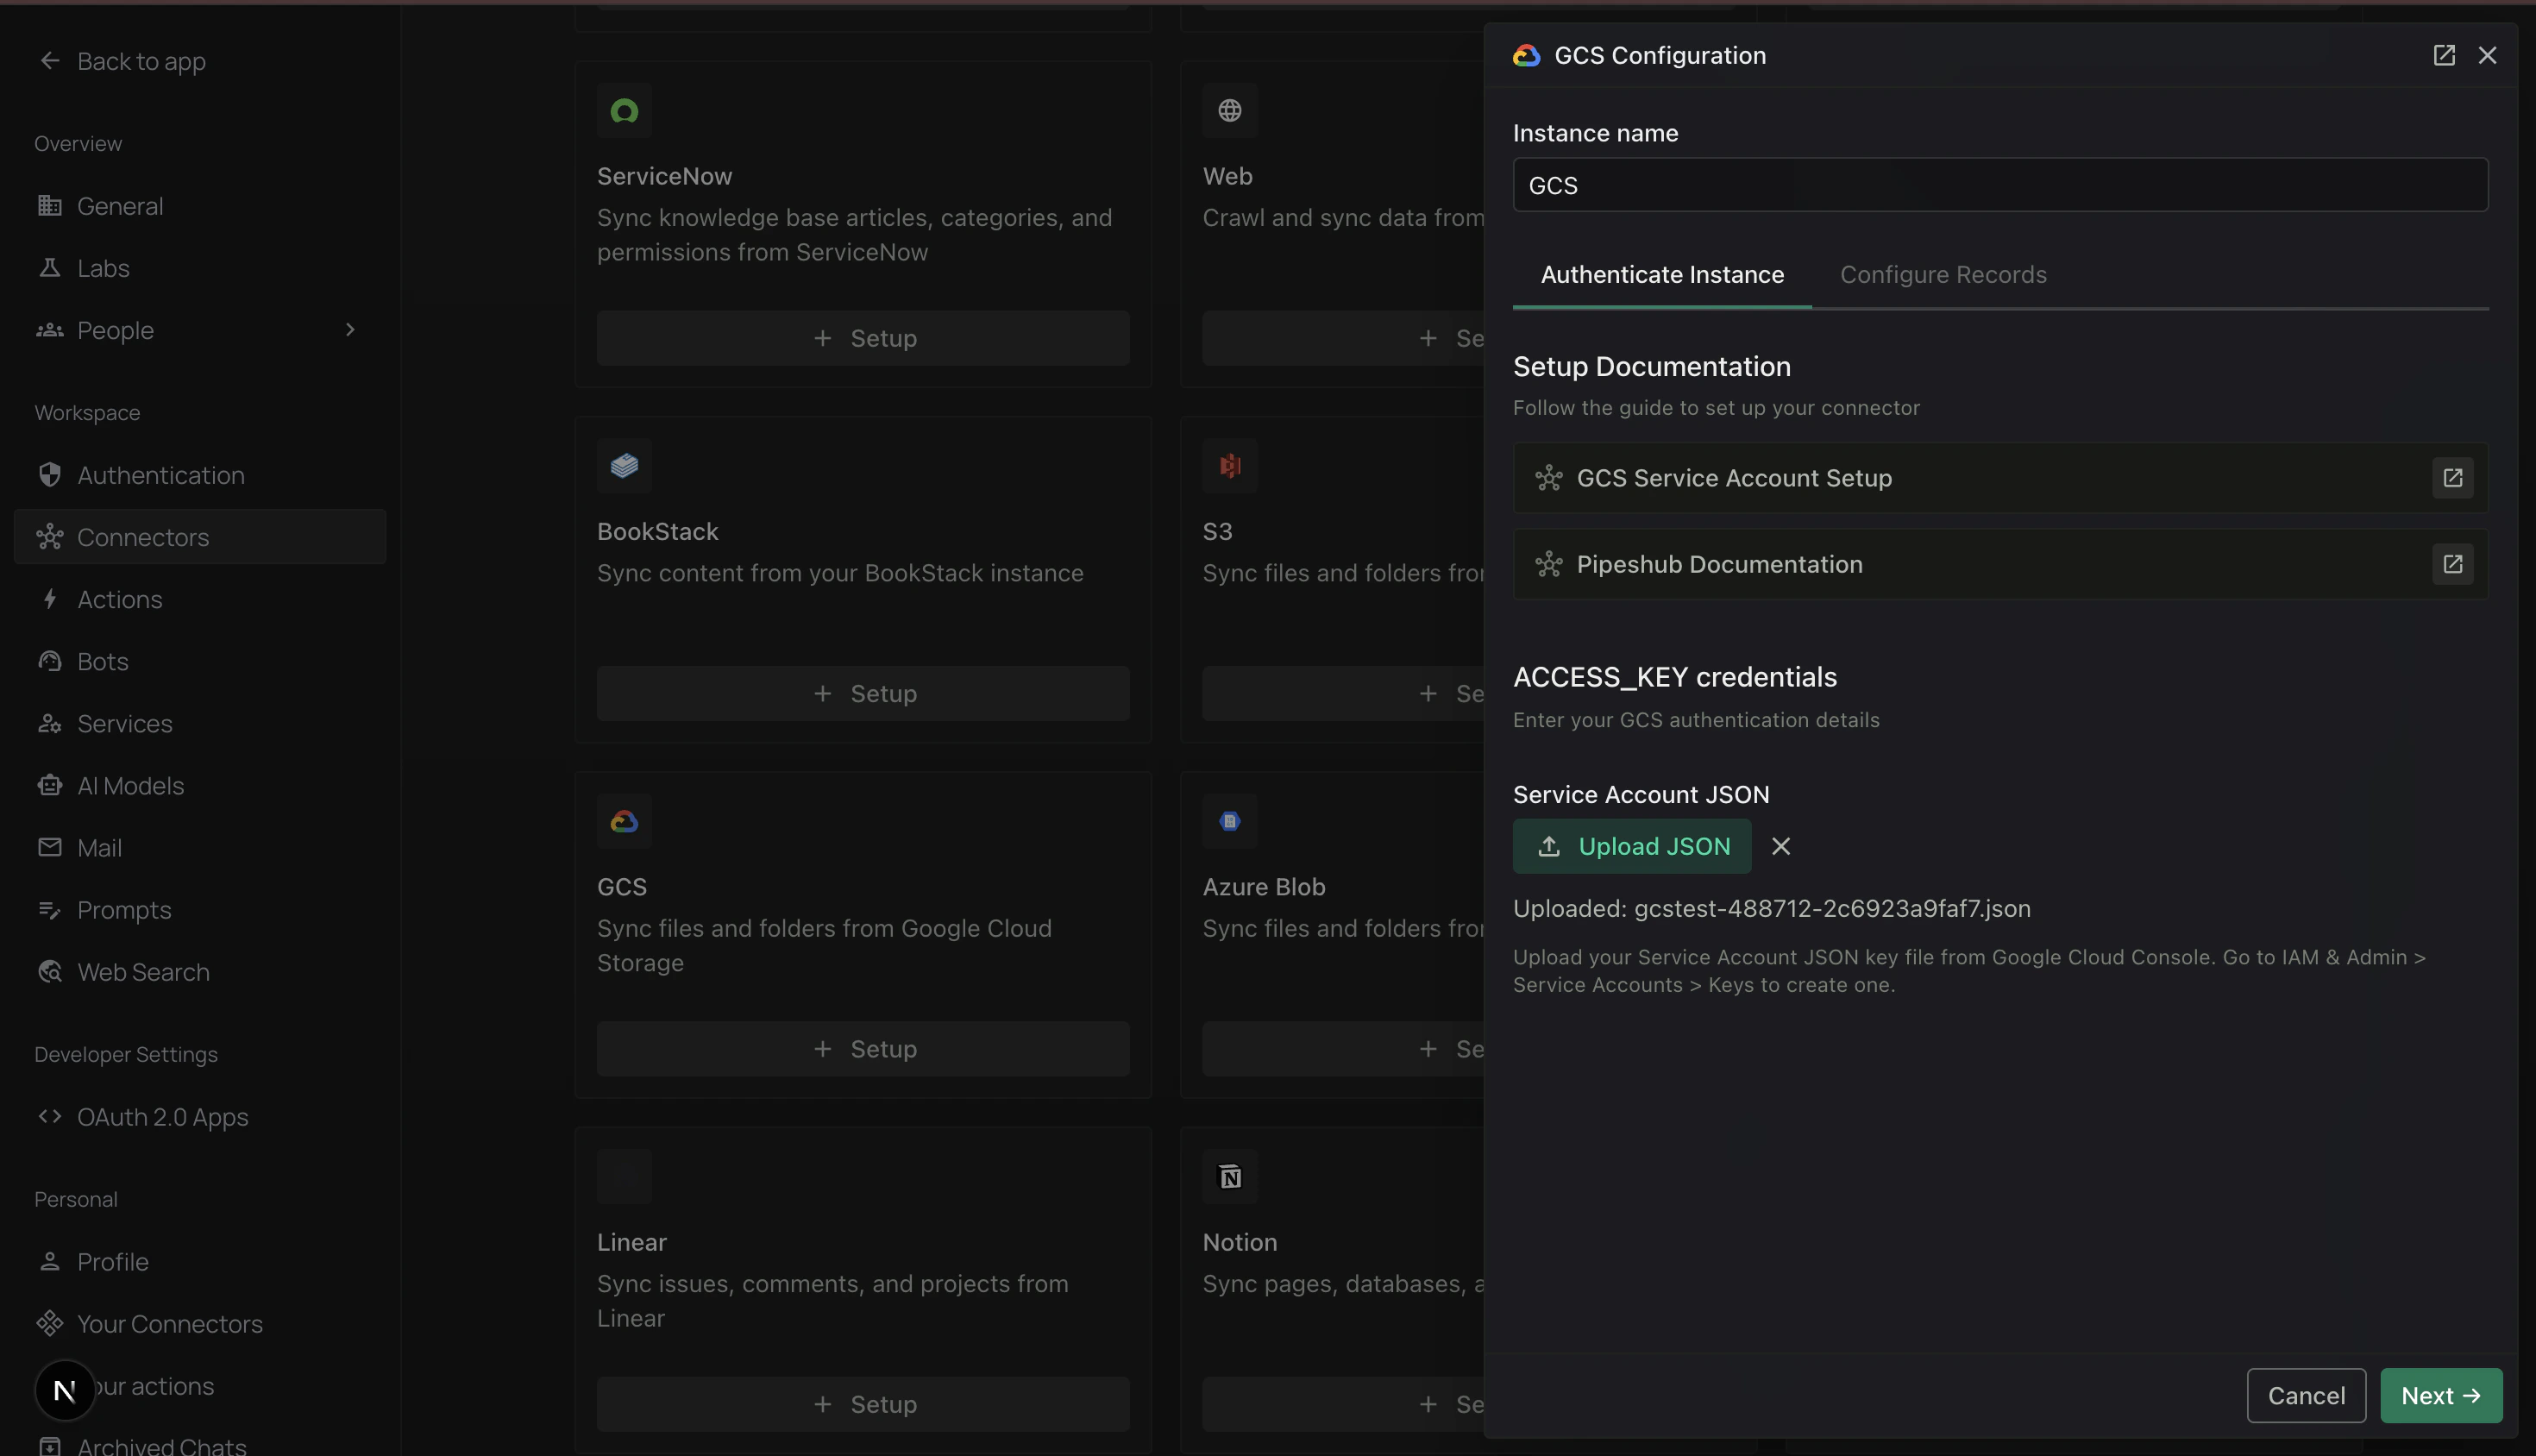This screenshot has height=1456, width=2536.
Task: Click the Services sidebar icon
Action: [x=49, y=723]
